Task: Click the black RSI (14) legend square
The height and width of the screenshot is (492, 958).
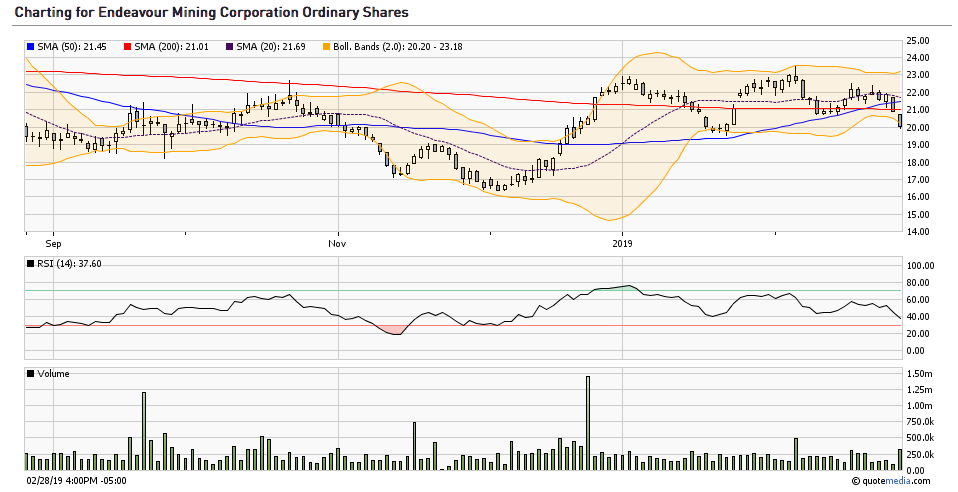Action: click(31, 264)
